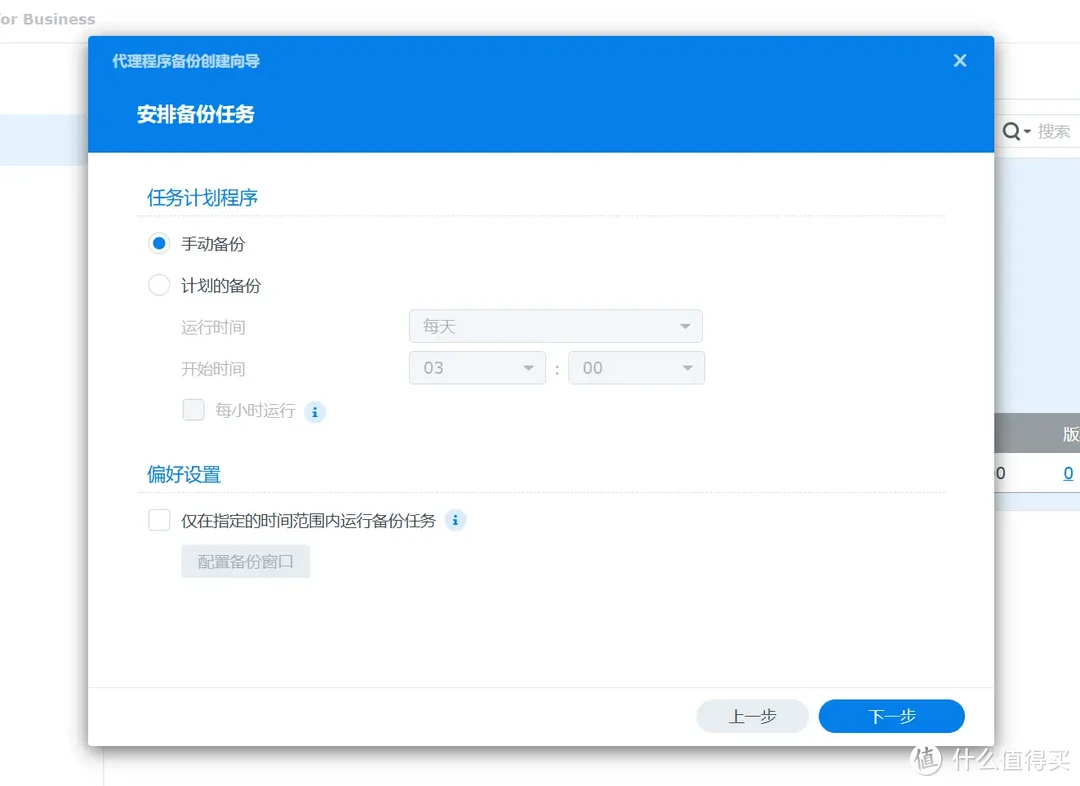This screenshot has width=1080, height=786.
Task: Select the 计划的备份 radio button
Action: click(159, 285)
